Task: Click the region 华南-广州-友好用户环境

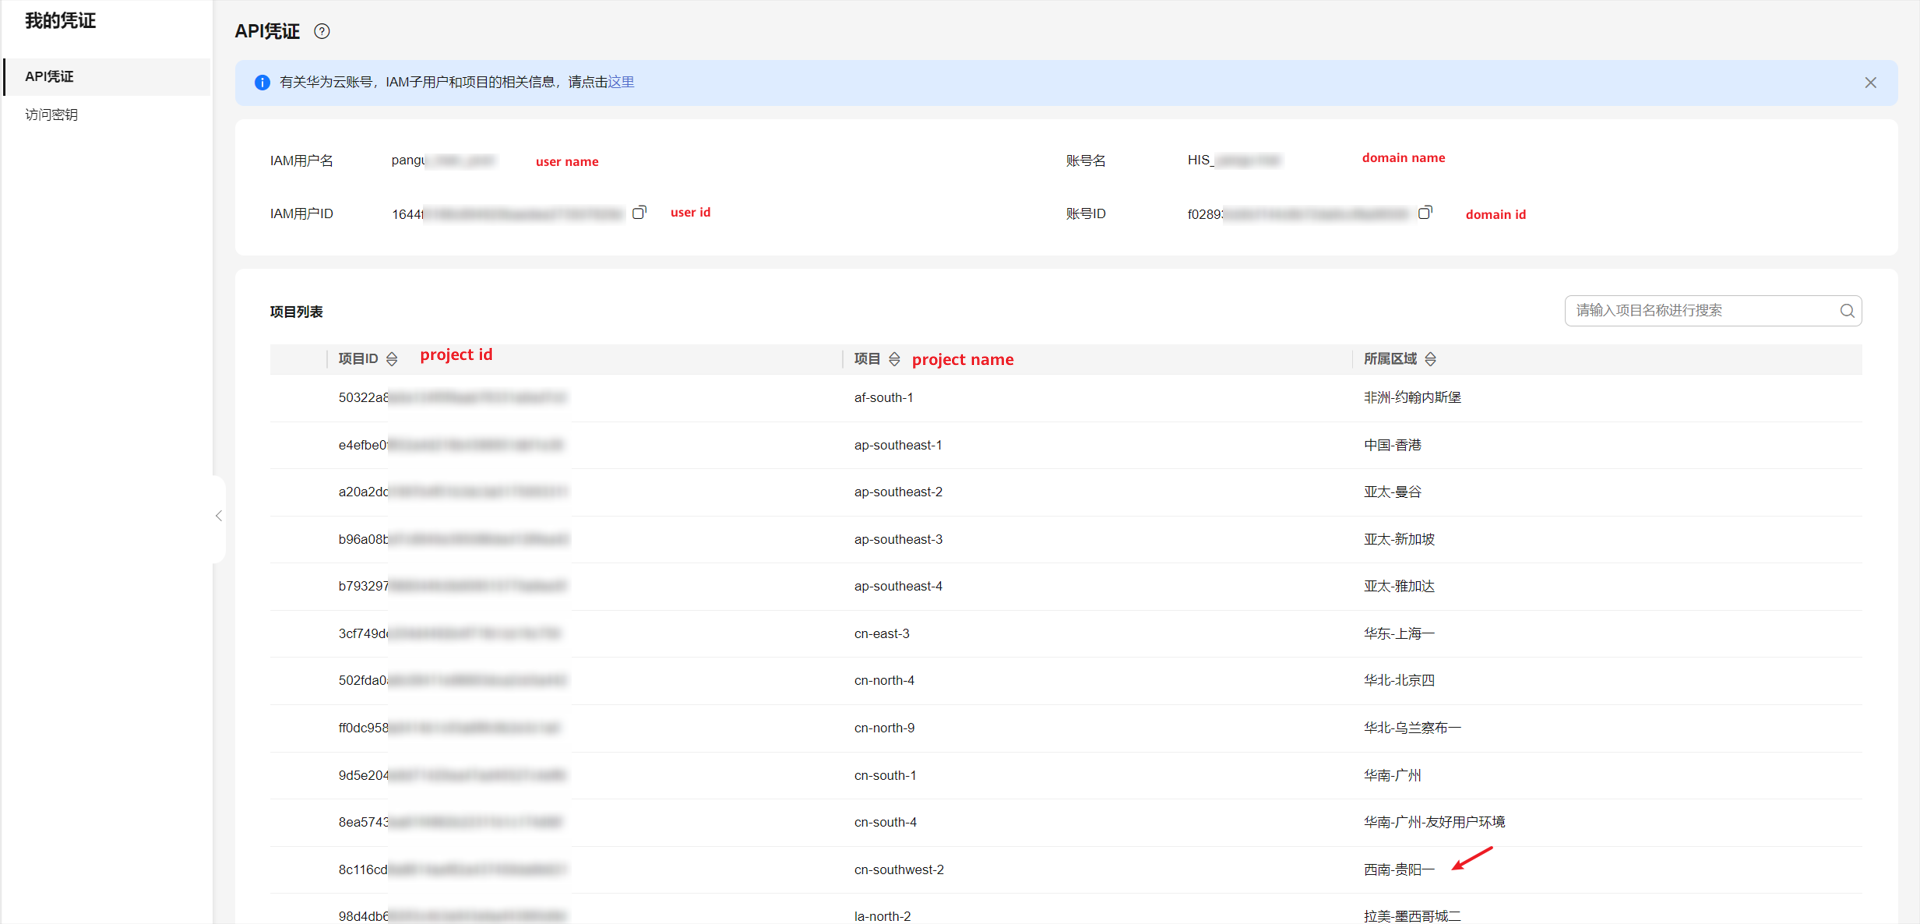Action: click(x=1434, y=822)
